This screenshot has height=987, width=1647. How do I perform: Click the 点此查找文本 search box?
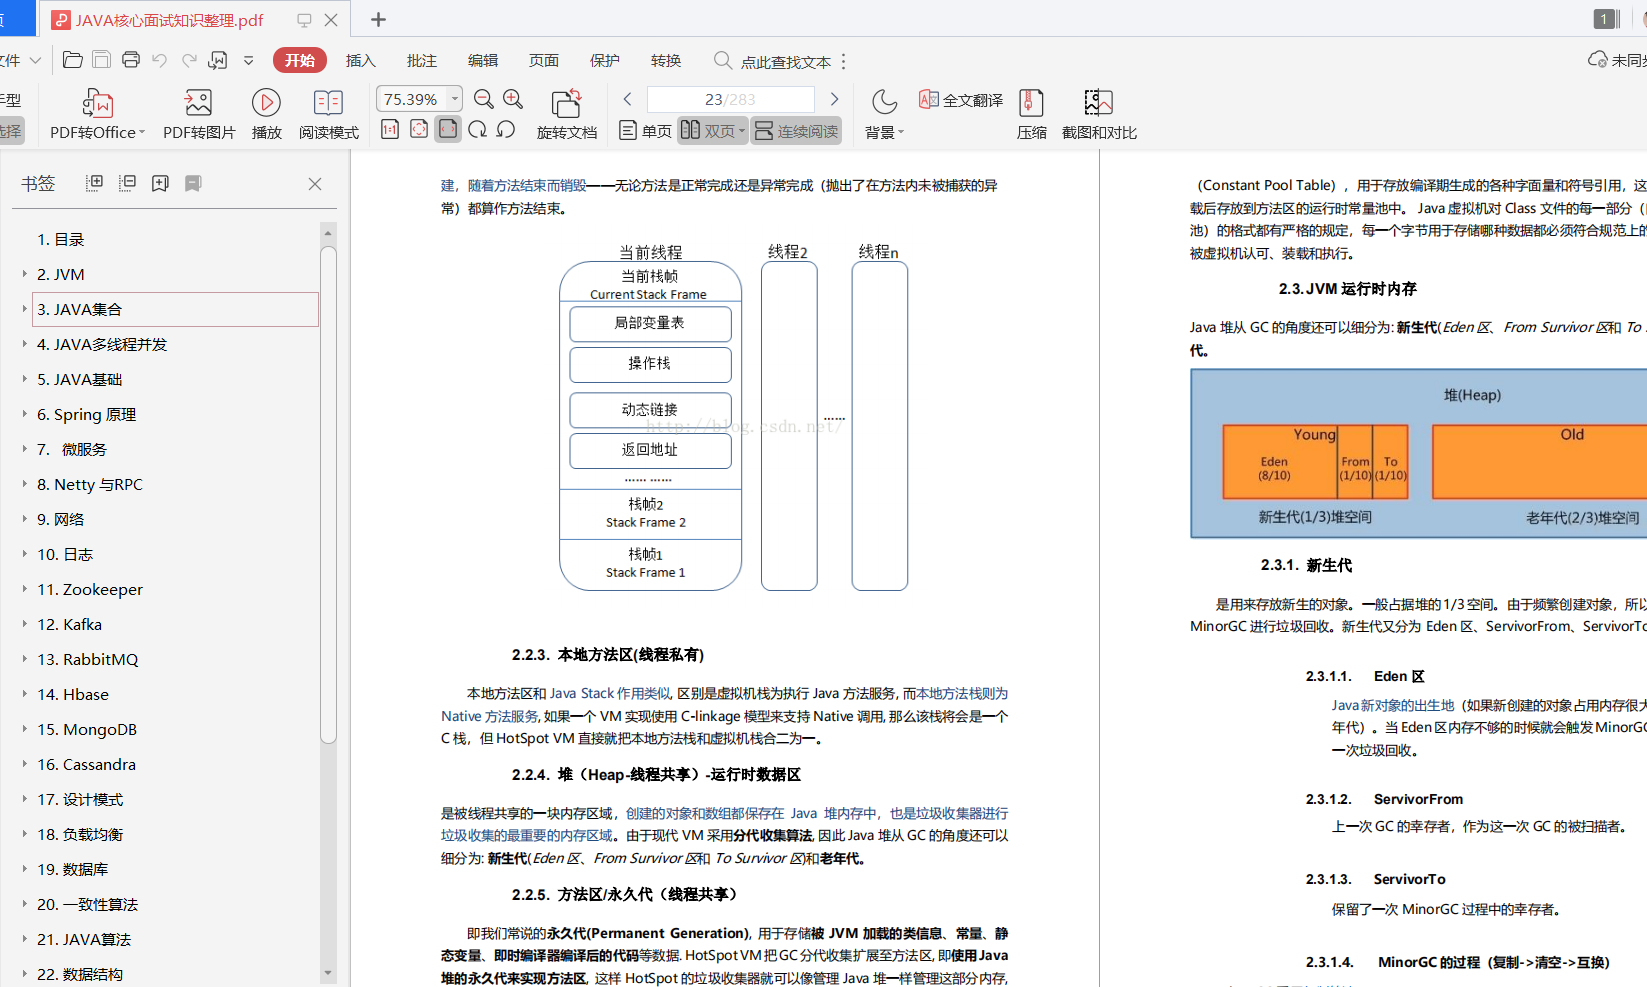pos(772,61)
